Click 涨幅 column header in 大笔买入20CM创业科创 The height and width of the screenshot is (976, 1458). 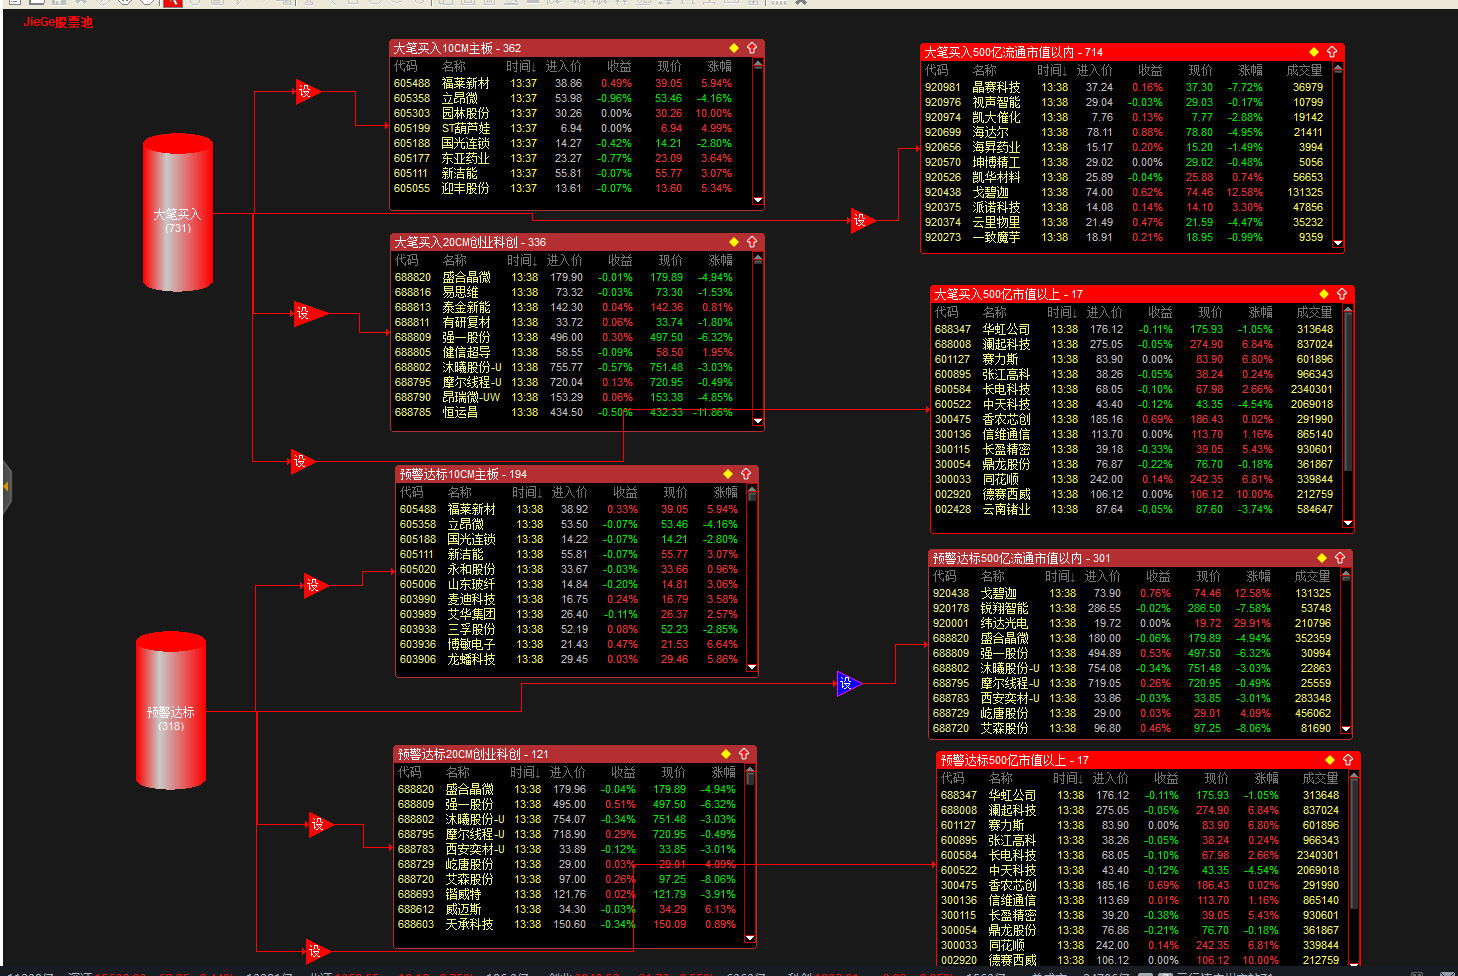(x=721, y=261)
